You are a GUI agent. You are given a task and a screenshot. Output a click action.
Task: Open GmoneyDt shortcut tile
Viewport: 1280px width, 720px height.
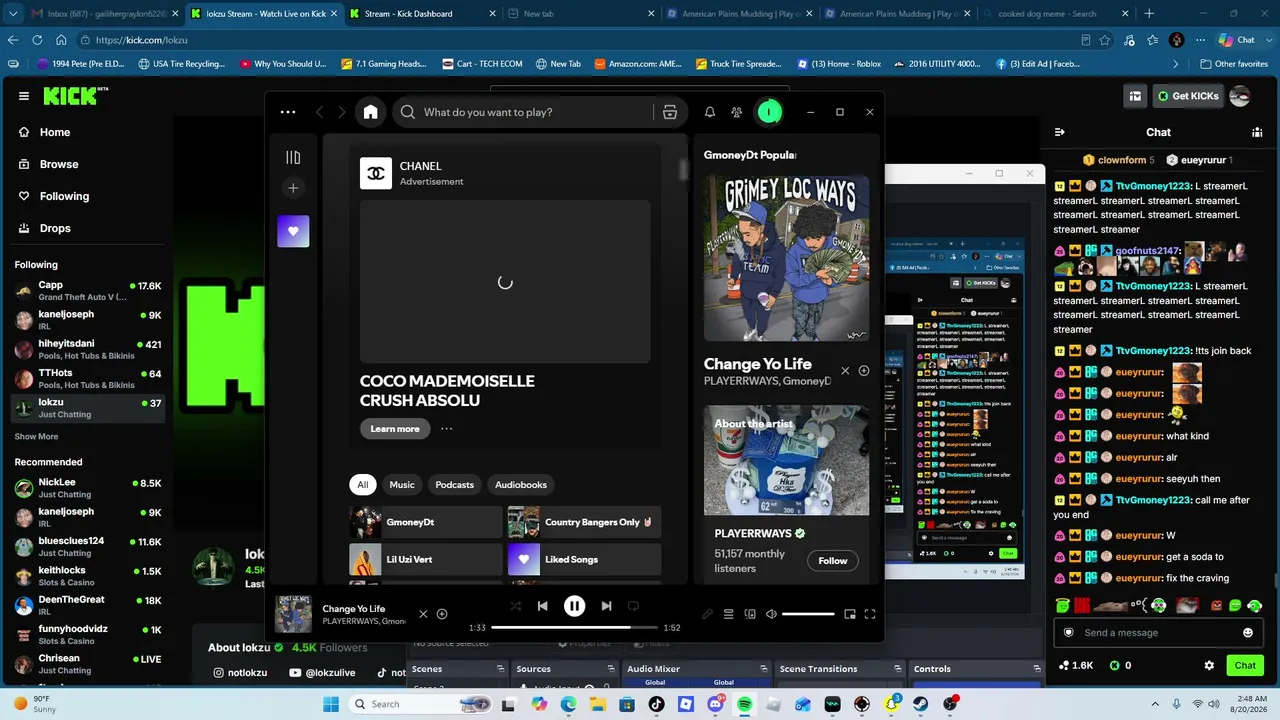[x=426, y=522]
